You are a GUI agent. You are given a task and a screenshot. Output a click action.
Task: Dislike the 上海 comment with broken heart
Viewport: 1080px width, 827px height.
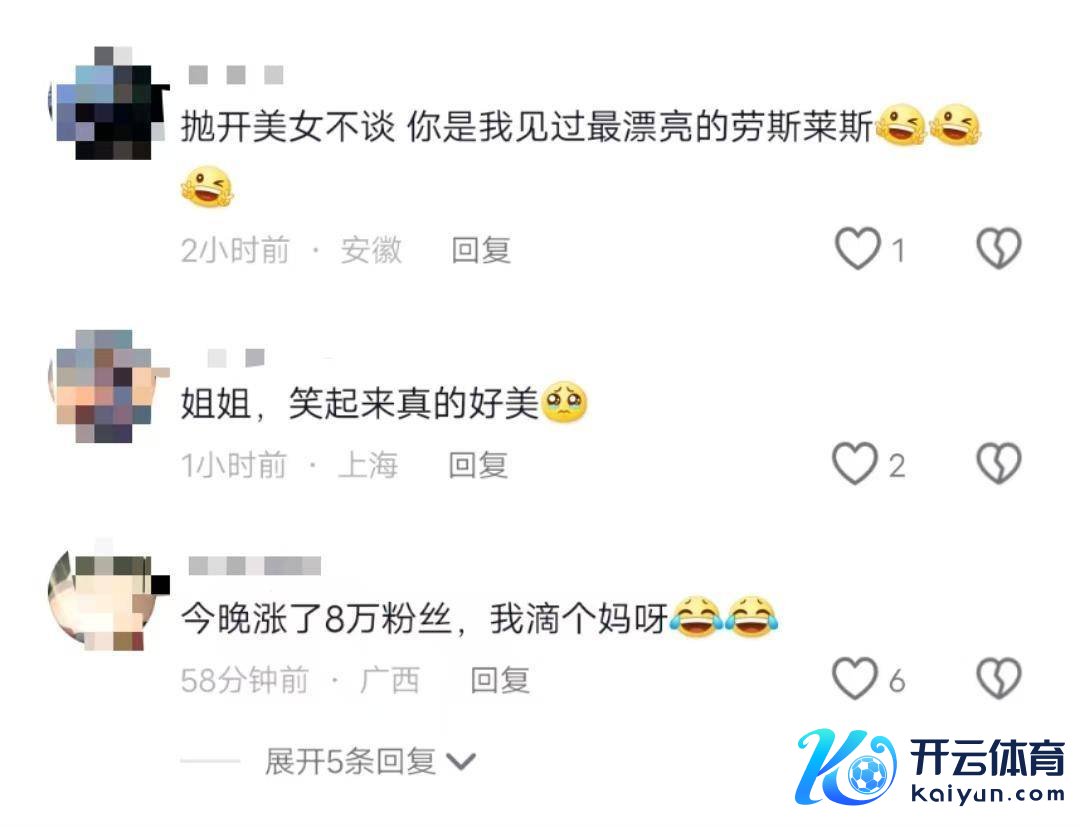[999, 463]
